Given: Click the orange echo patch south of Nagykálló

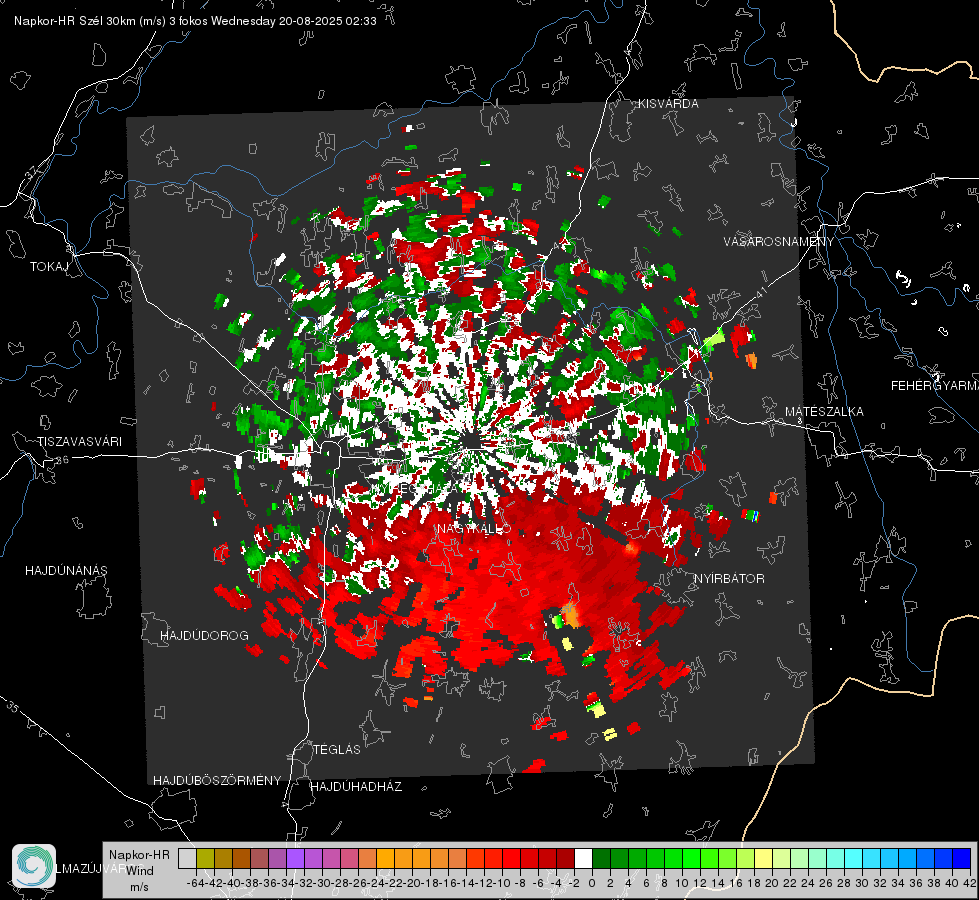Looking at the screenshot, I should click(570, 615).
